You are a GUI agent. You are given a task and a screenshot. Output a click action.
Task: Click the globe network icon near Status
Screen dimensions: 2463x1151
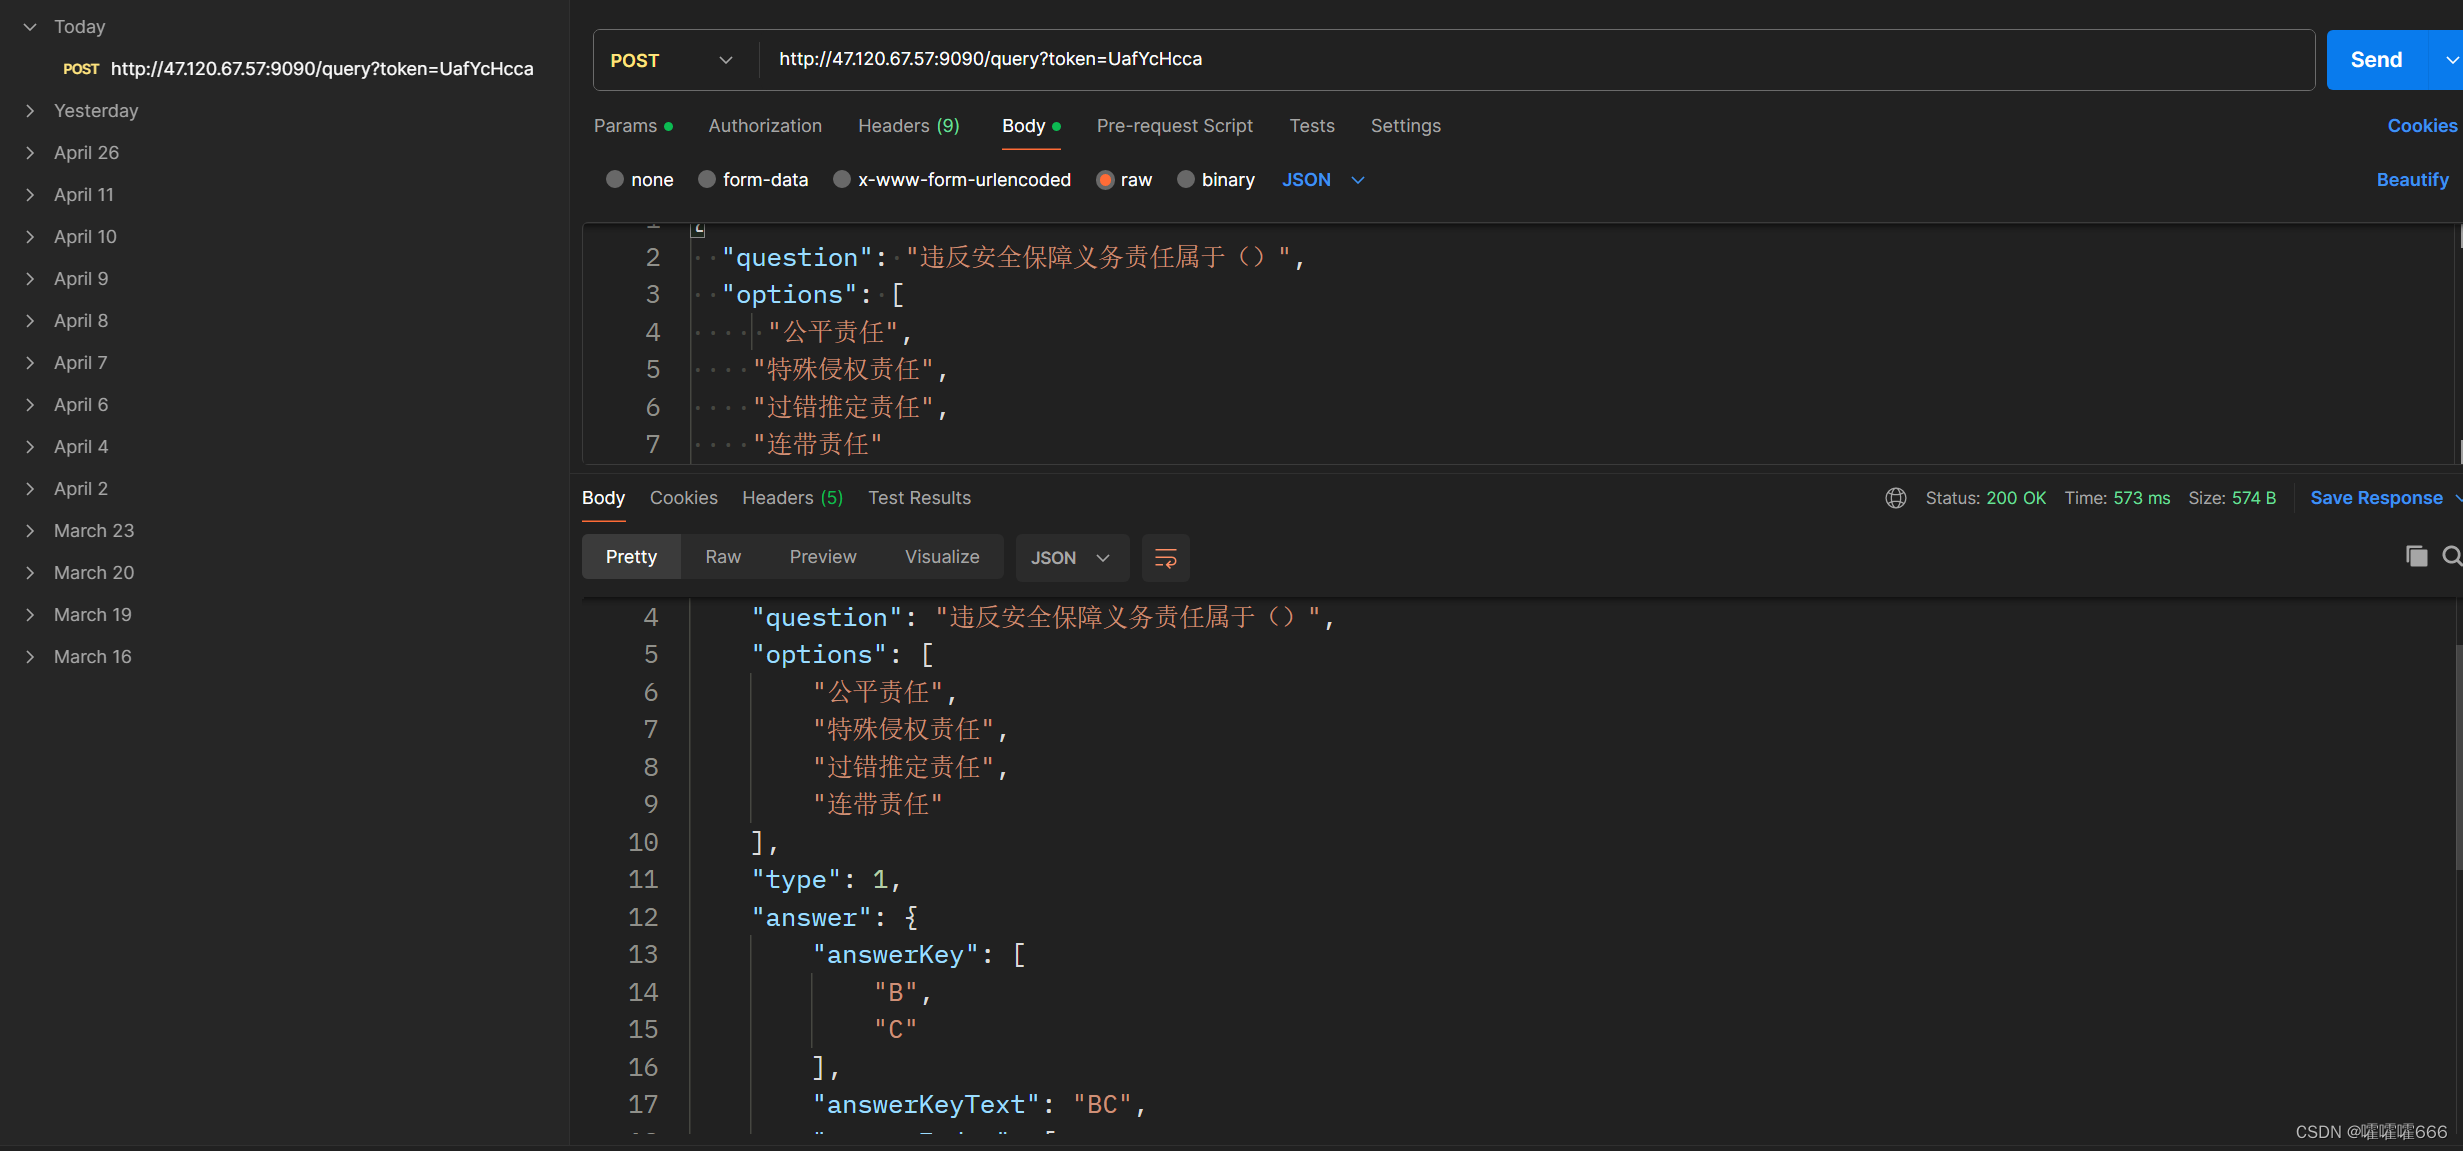(1895, 498)
